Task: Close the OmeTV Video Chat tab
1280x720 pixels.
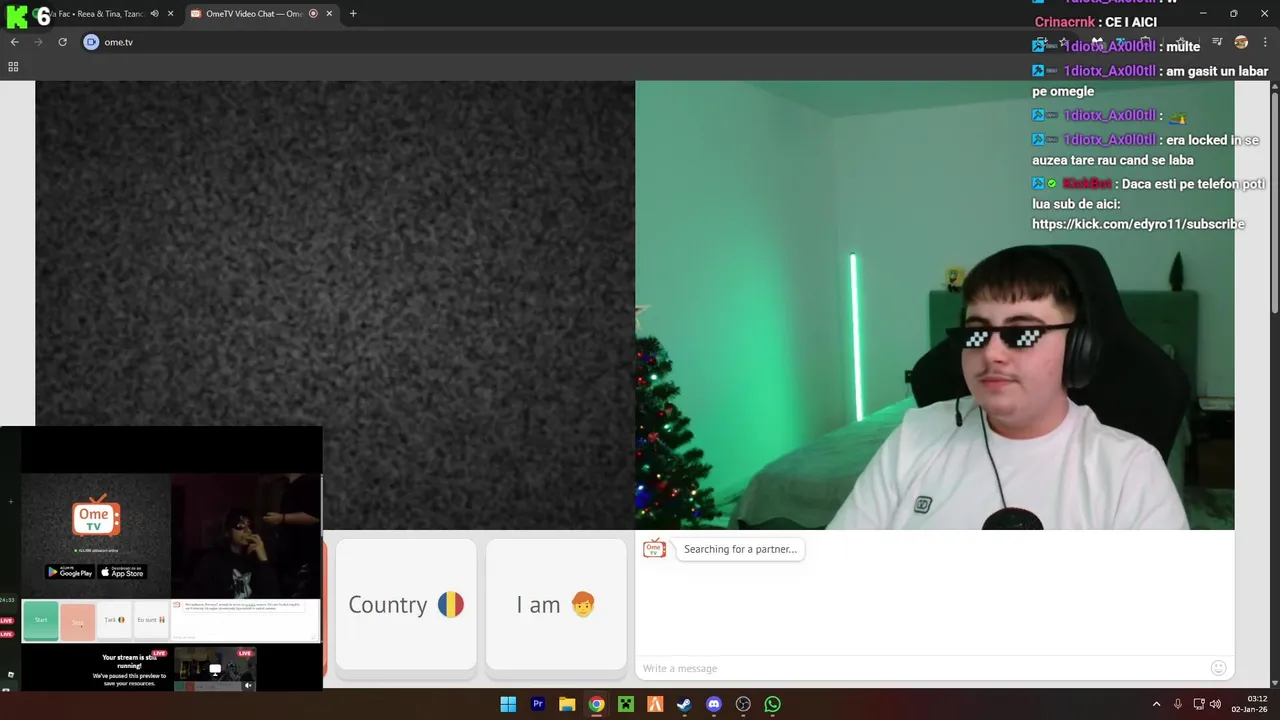Action: point(329,14)
